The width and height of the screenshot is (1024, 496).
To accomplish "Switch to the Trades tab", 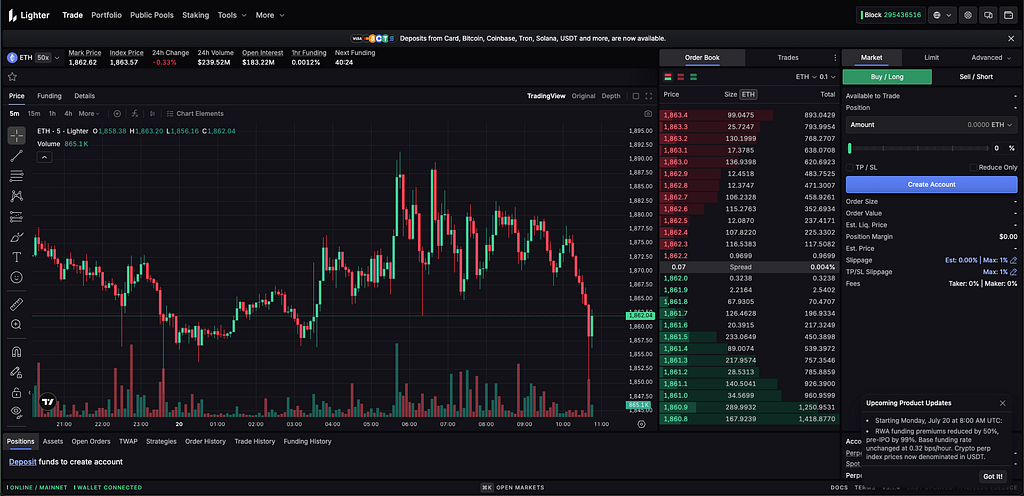I will click(x=788, y=57).
